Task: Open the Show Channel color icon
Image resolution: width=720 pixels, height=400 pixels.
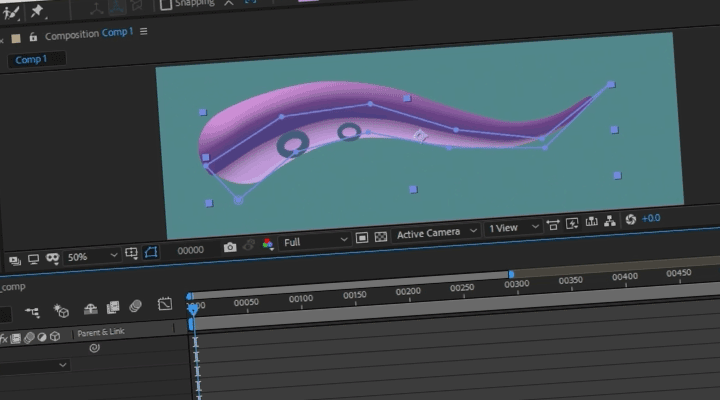Action: click(x=268, y=244)
